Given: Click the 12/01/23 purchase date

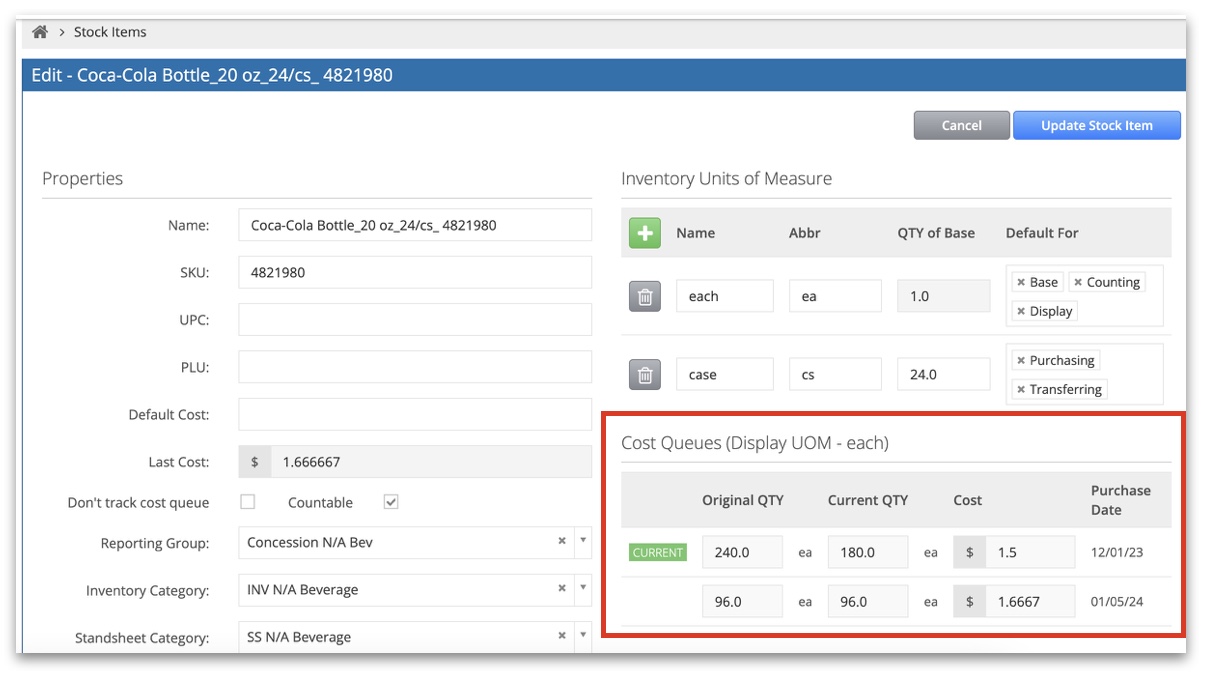Looking at the screenshot, I should [x=1118, y=552].
